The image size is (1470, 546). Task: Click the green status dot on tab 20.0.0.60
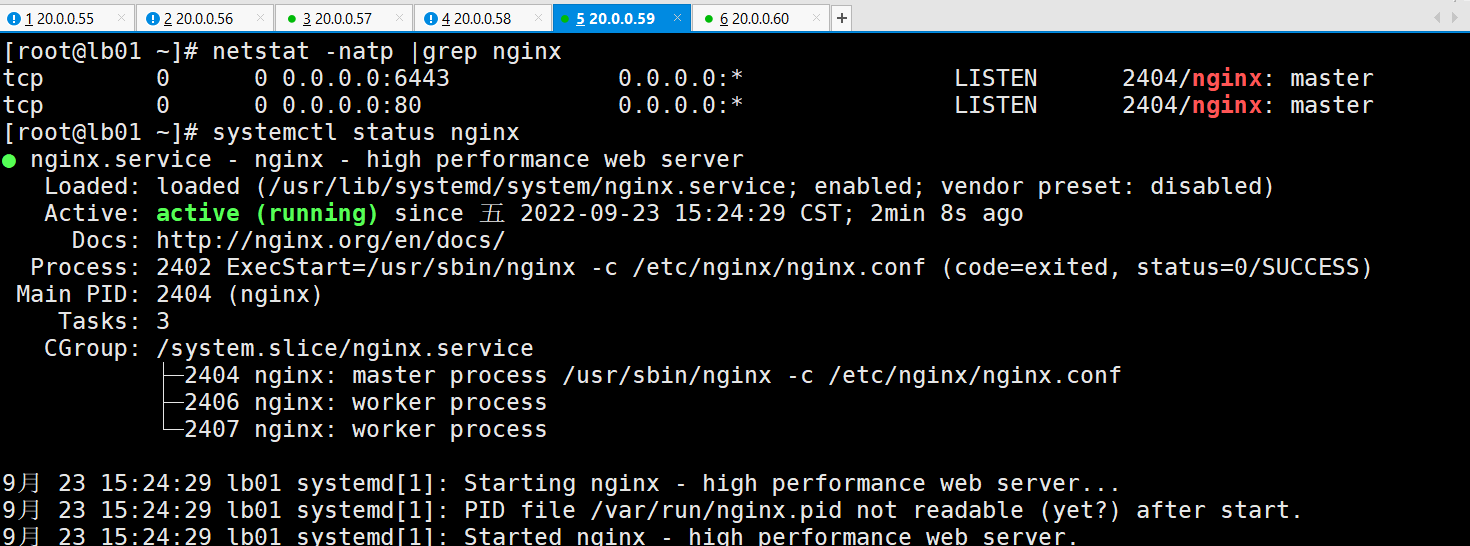(707, 19)
